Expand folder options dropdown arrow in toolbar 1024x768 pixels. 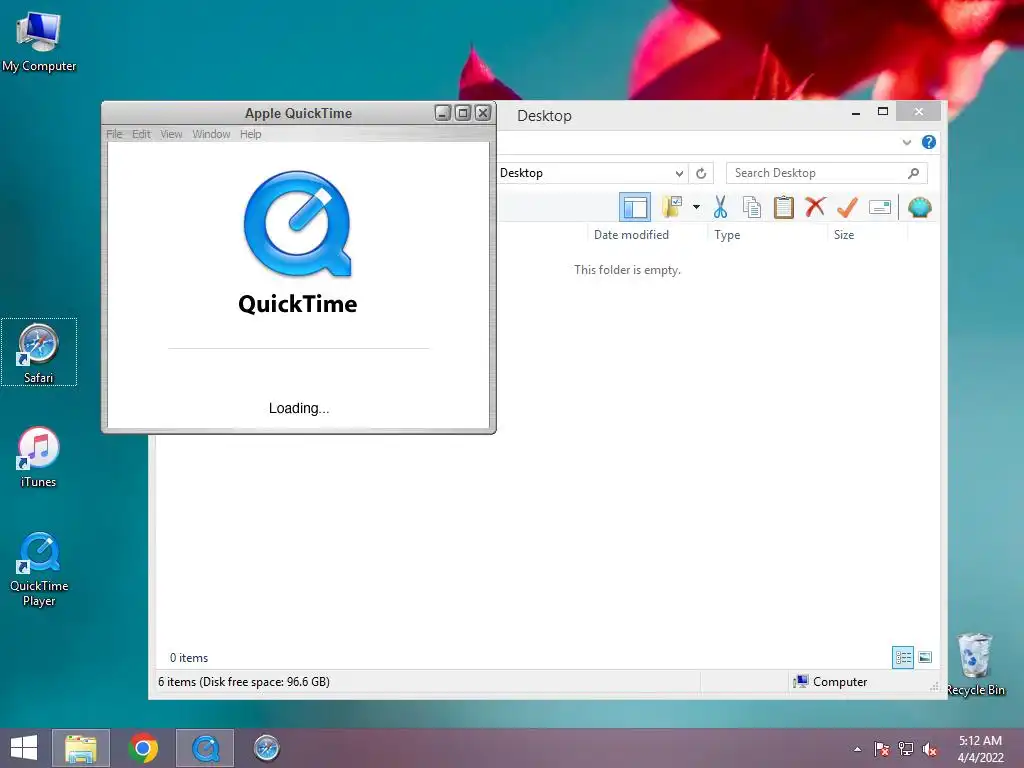tap(697, 207)
